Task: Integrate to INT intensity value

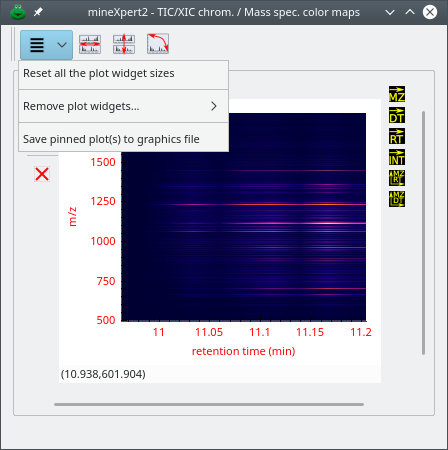Action: coord(397,157)
